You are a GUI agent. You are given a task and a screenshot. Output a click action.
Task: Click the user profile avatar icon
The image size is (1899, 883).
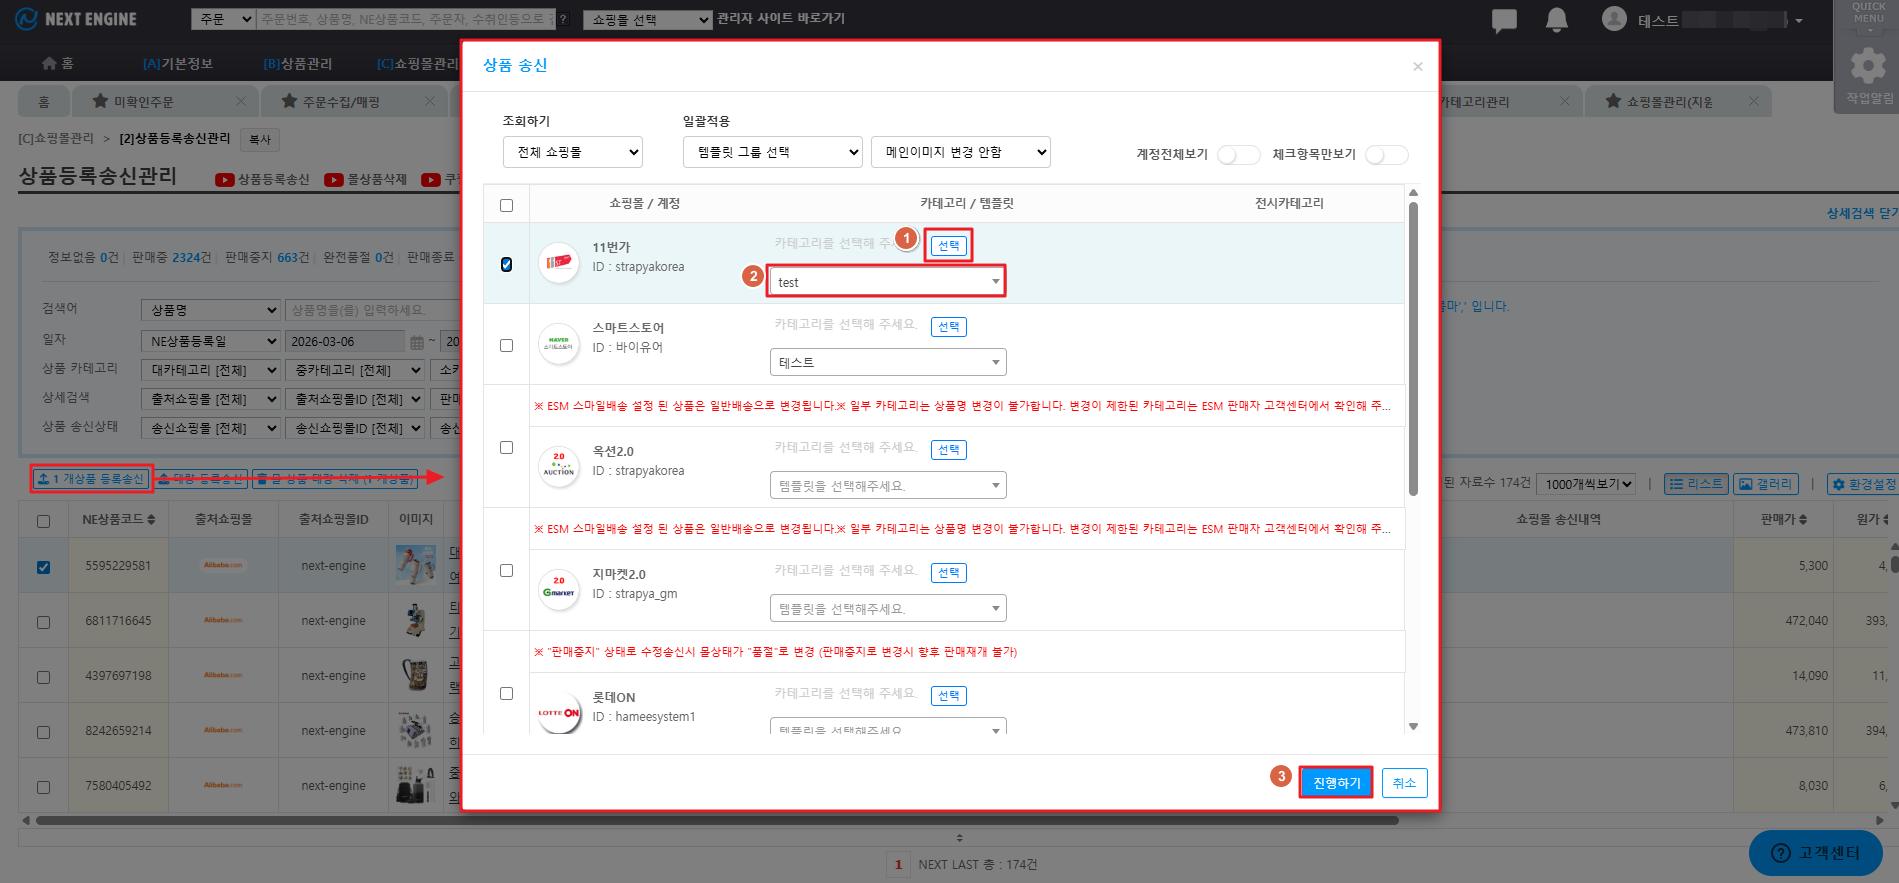1613,19
